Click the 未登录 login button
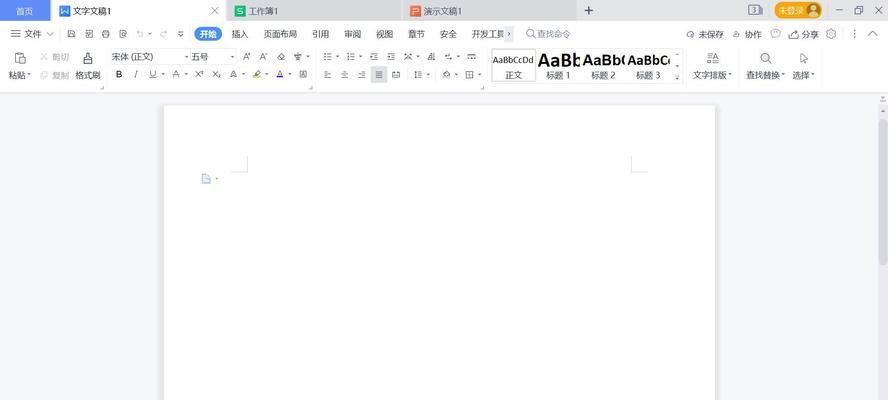The height and width of the screenshot is (400, 888). point(797,10)
